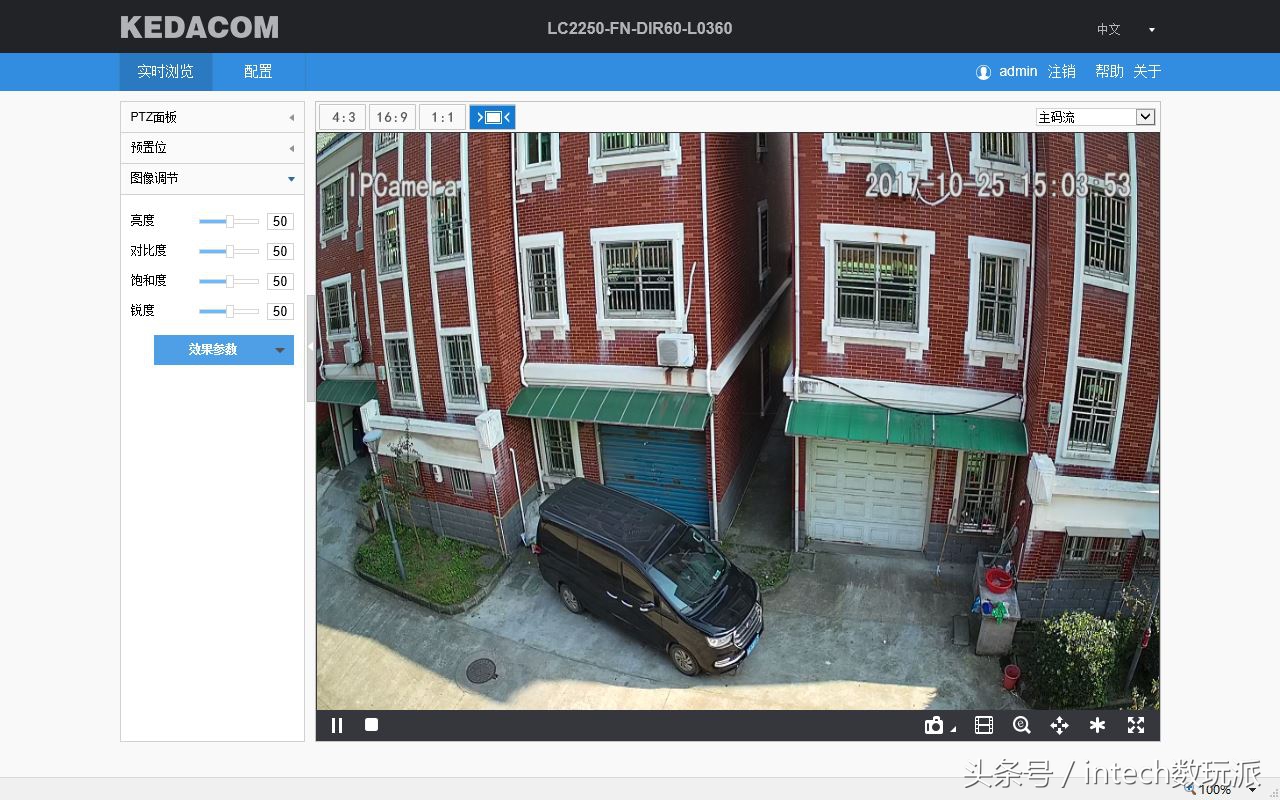The image size is (1280, 800).
Task: Take a snapshot with the camera icon
Action: point(934,726)
